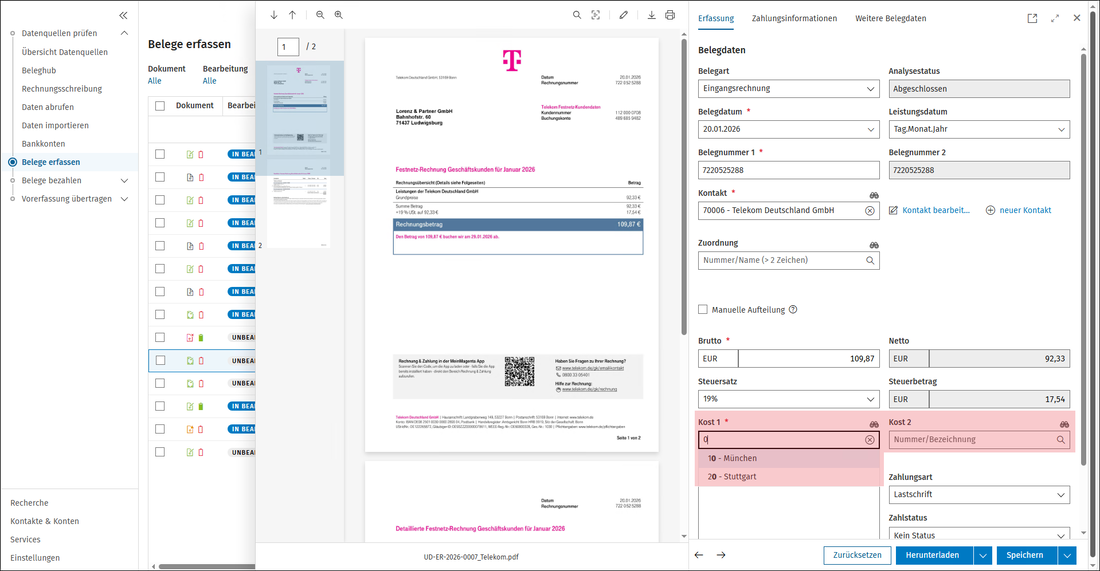
Task: Open the Leistungsdatum dropdown
Action: click(x=979, y=129)
